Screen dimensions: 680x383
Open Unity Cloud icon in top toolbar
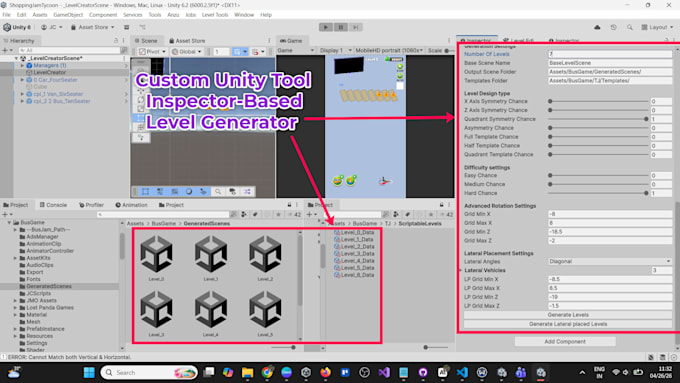coord(597,27)
